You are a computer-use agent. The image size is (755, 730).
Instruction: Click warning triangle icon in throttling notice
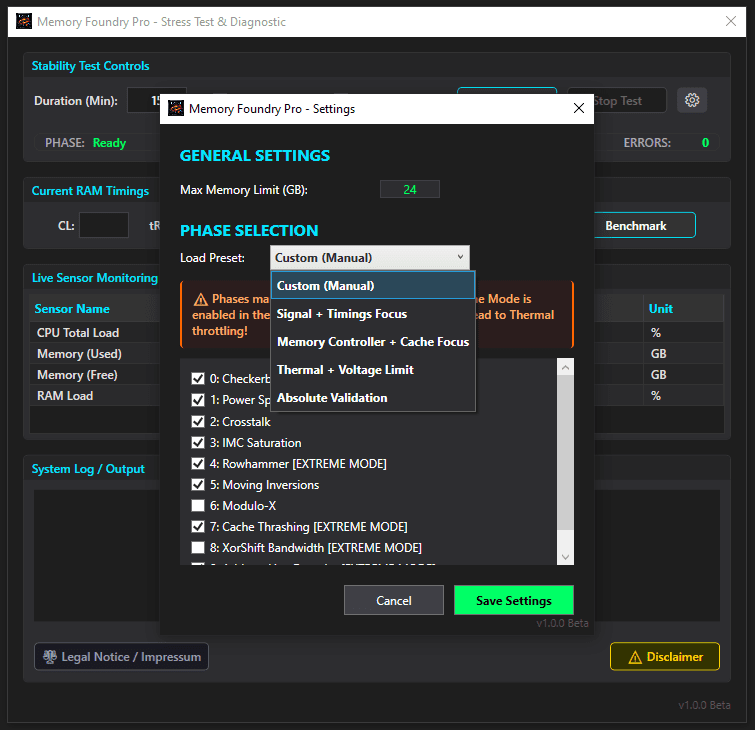click(201, 300)
